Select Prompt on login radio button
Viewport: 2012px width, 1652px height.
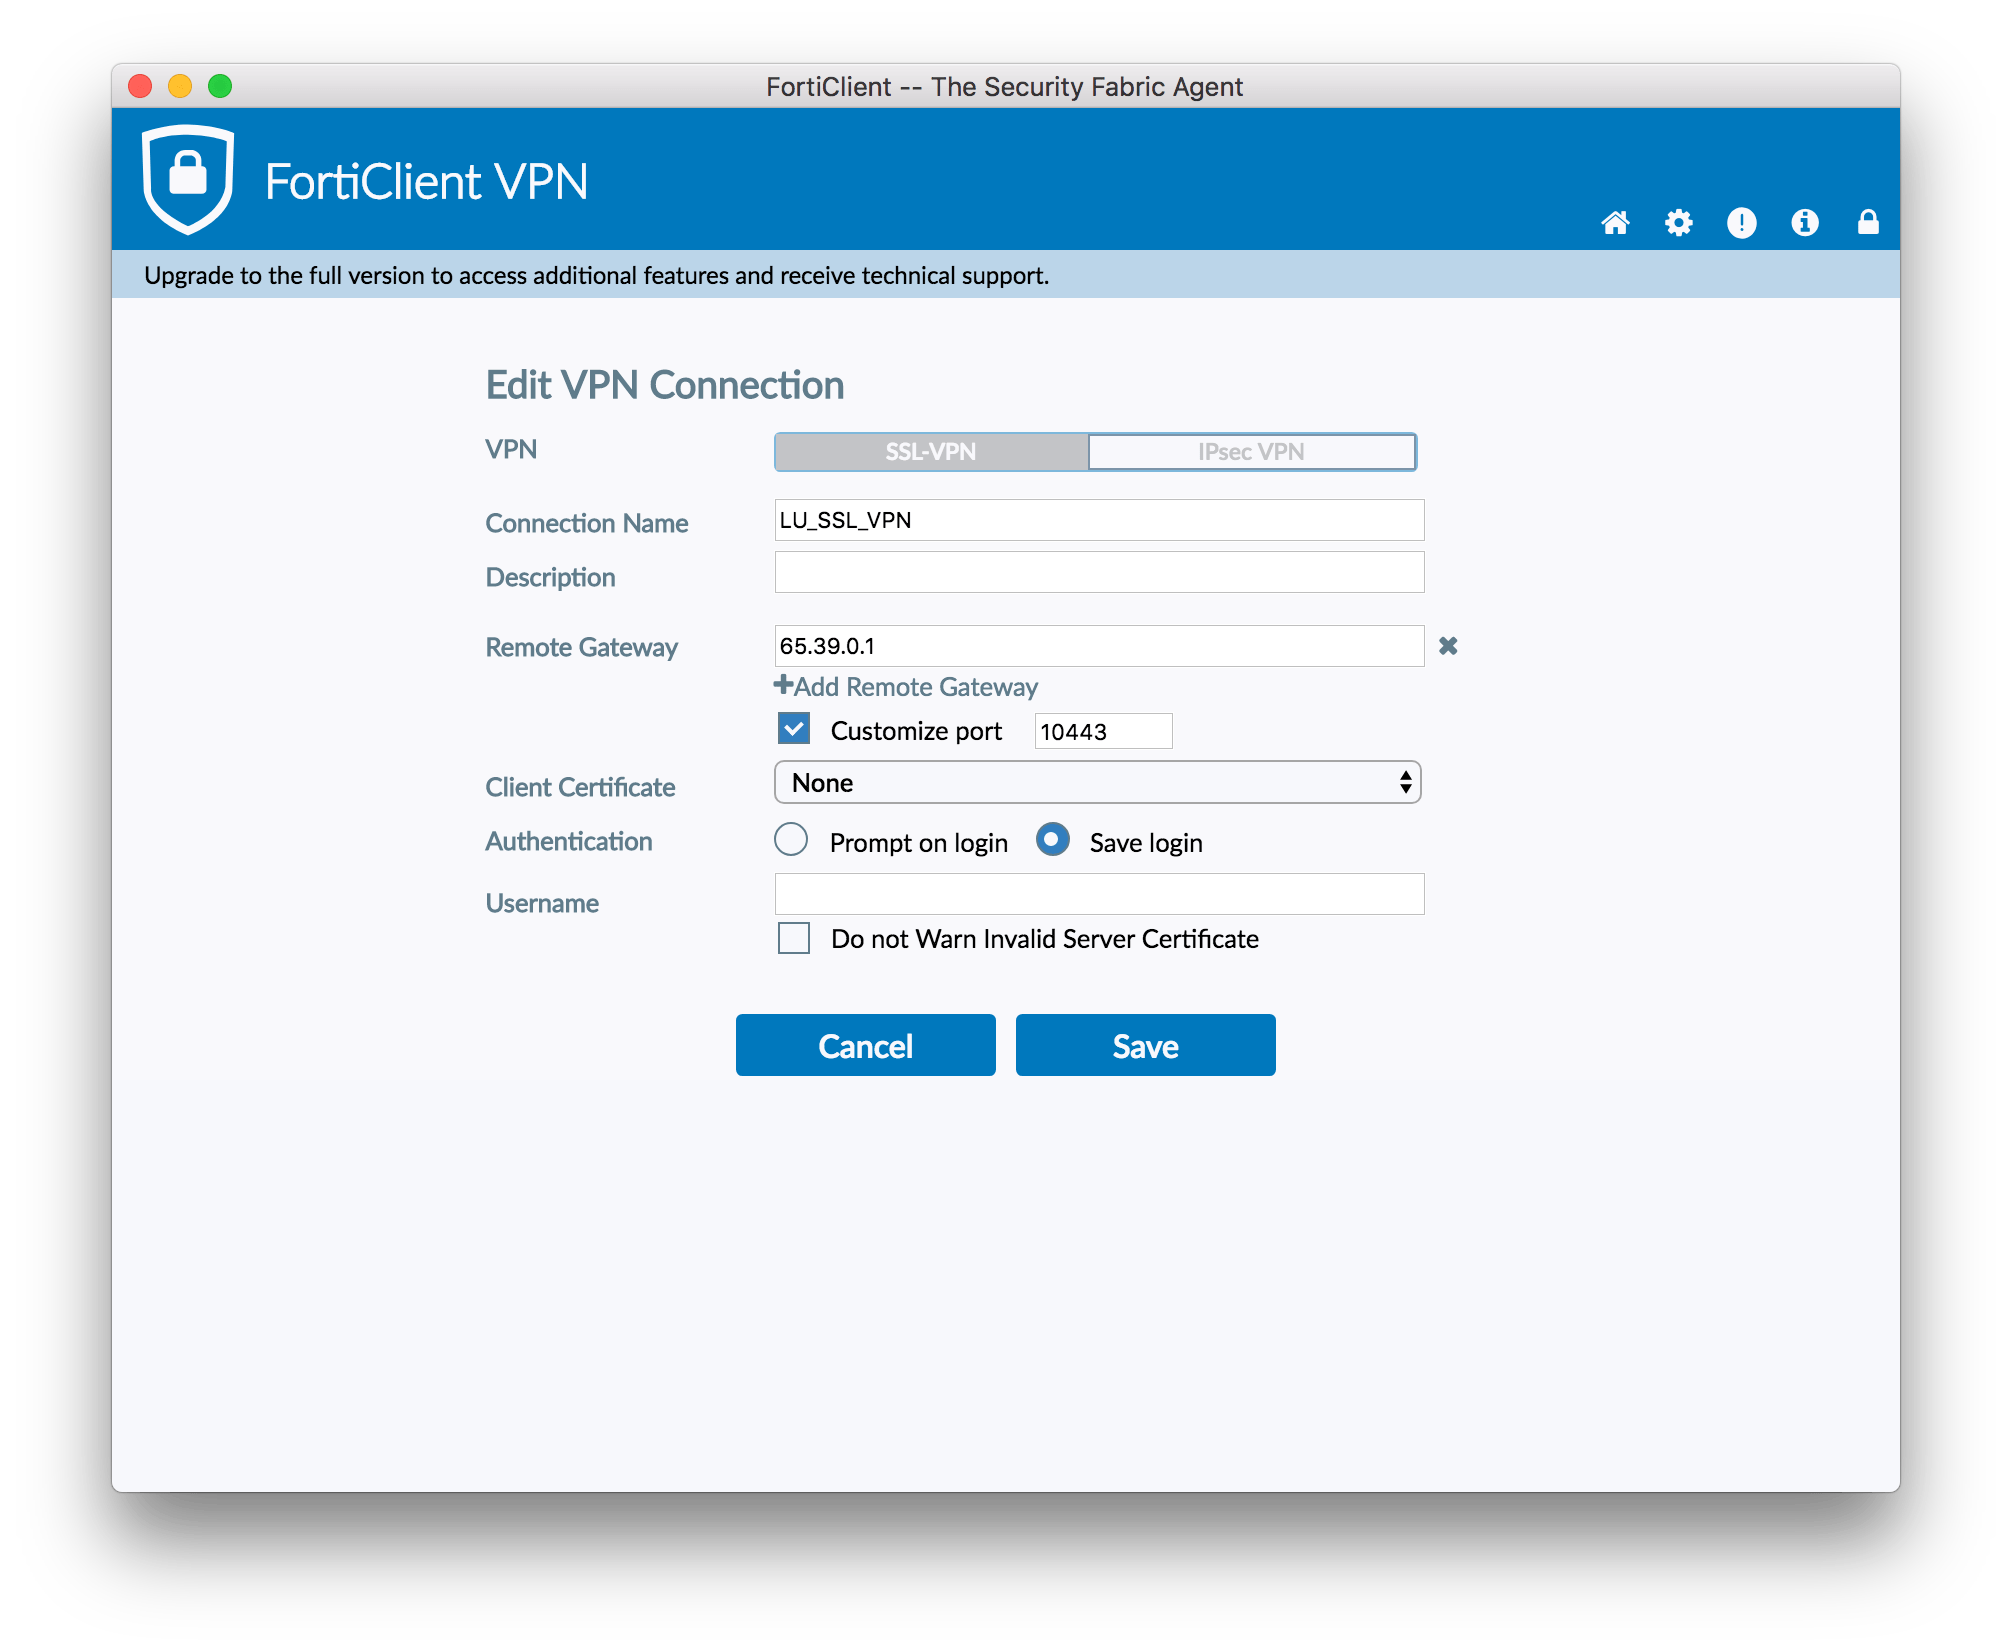coord(791,840)
